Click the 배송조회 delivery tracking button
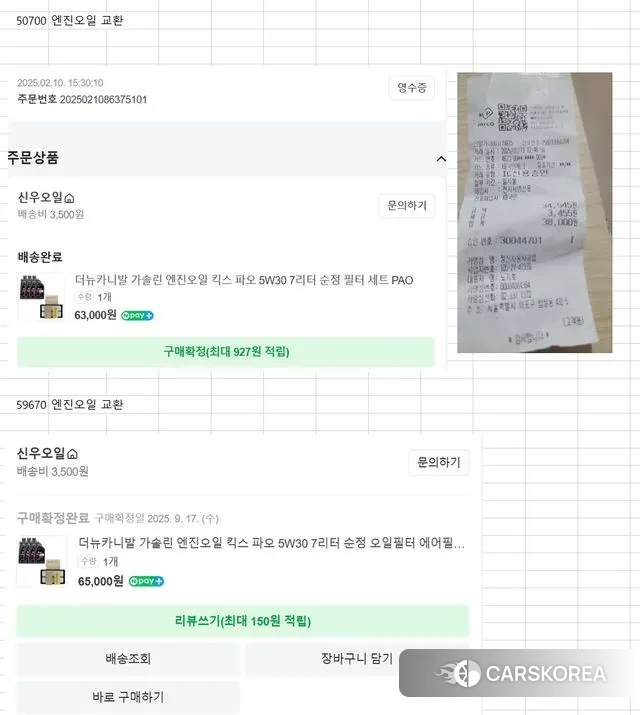 (x=128, y=659)
